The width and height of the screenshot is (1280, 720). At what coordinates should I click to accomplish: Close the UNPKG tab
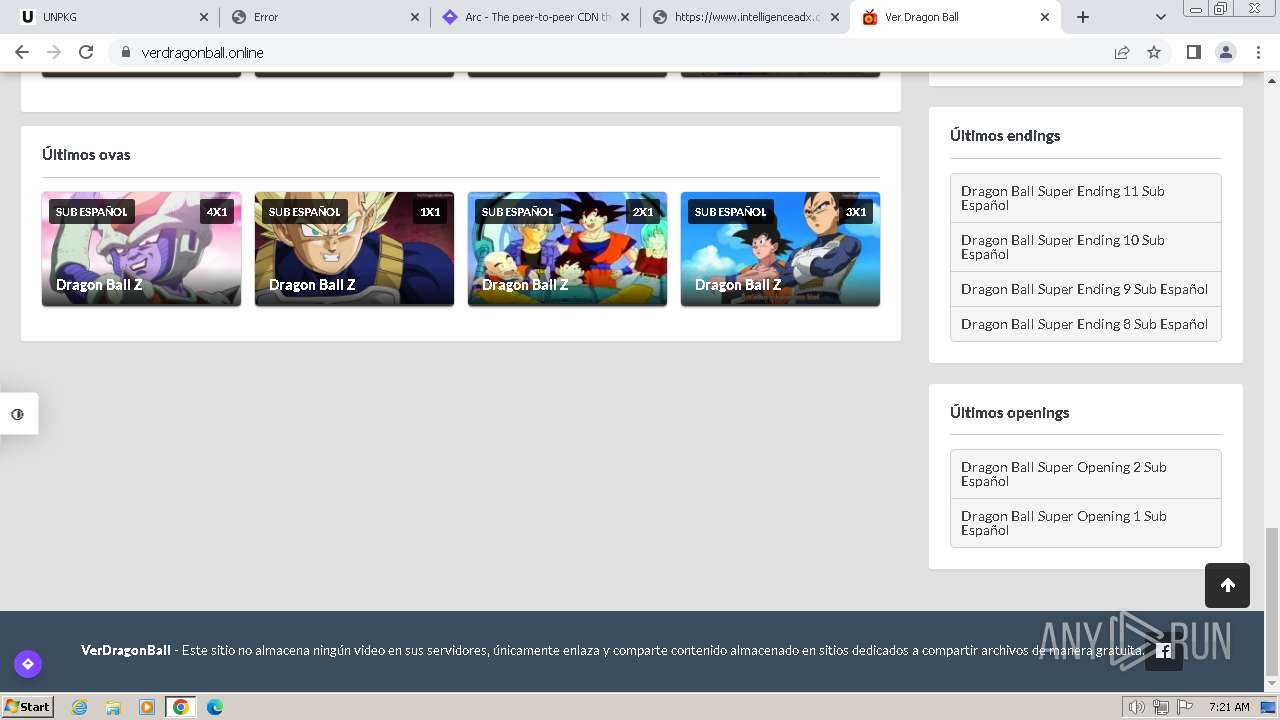click(x=204, y=17)
